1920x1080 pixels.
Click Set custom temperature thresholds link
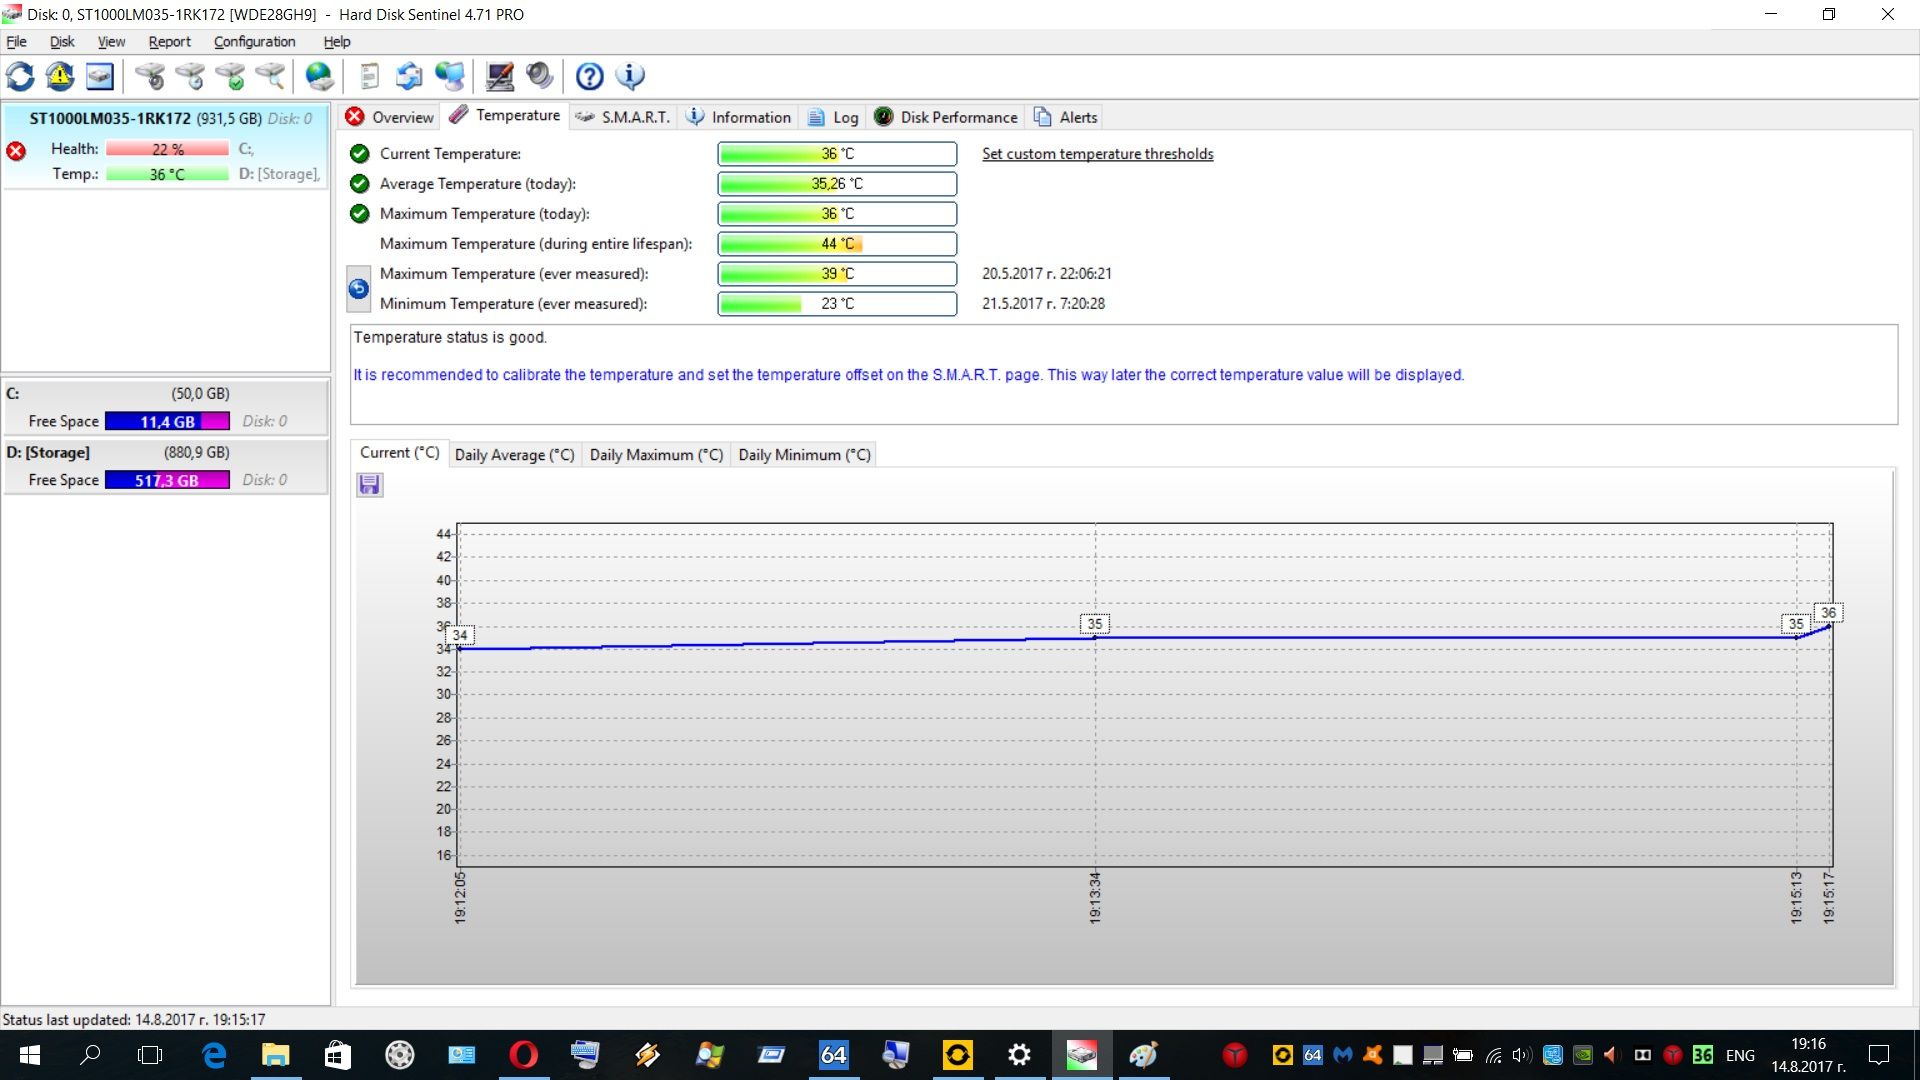pos(1097,154)
